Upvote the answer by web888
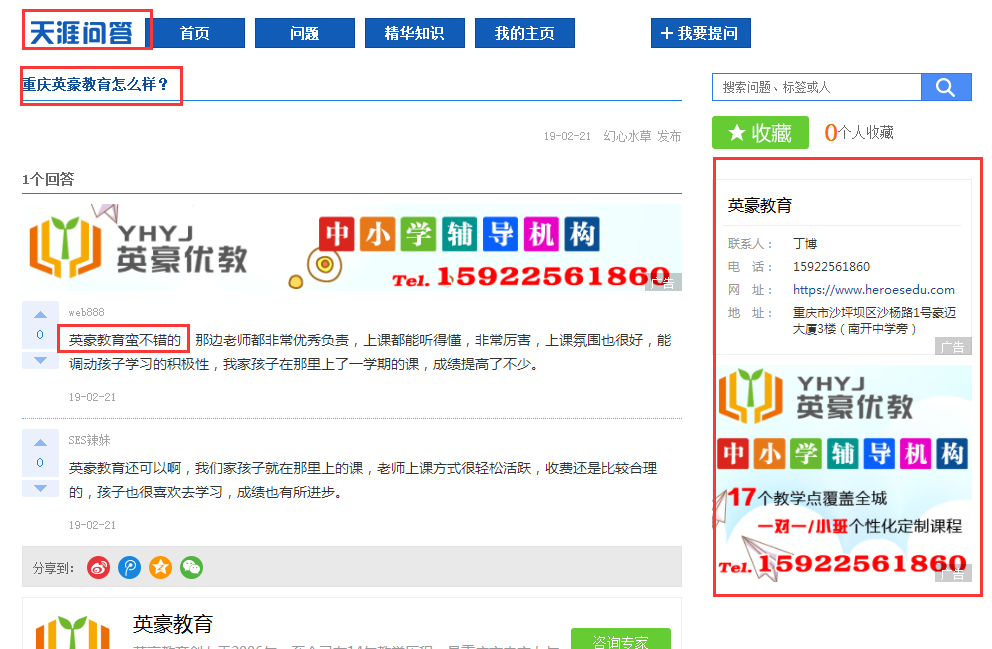The height and width of the screenshot is (649, 992). [x=40, y=314]
